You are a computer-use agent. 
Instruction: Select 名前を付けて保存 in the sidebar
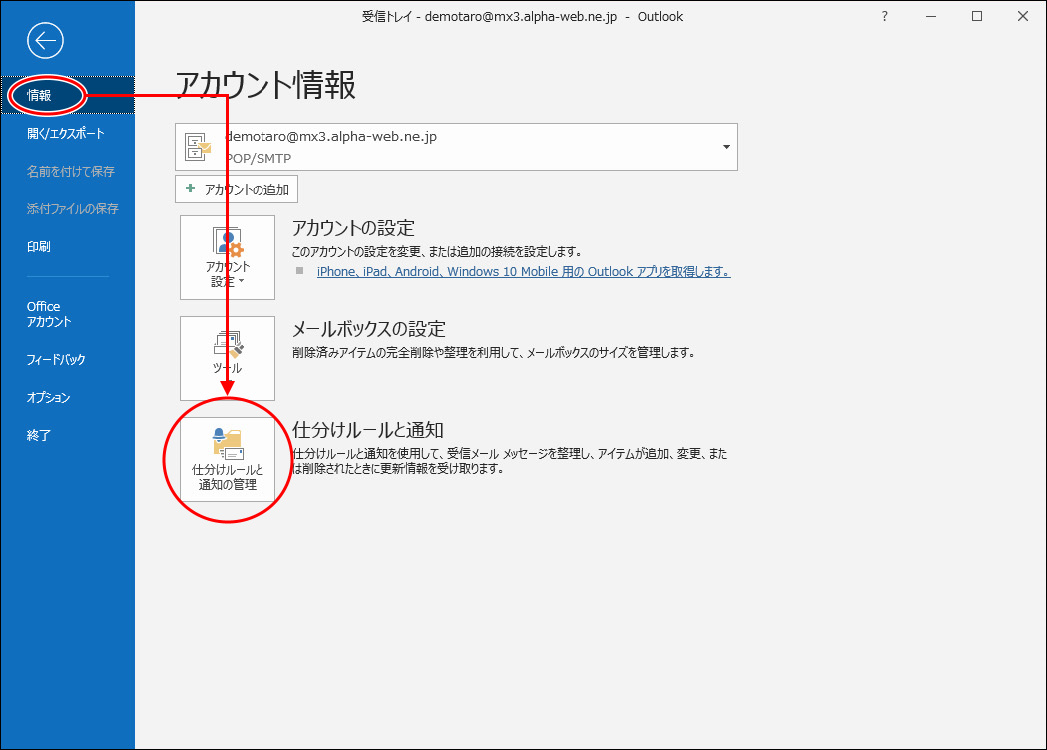pyautogui.click(x=71, y=172)
